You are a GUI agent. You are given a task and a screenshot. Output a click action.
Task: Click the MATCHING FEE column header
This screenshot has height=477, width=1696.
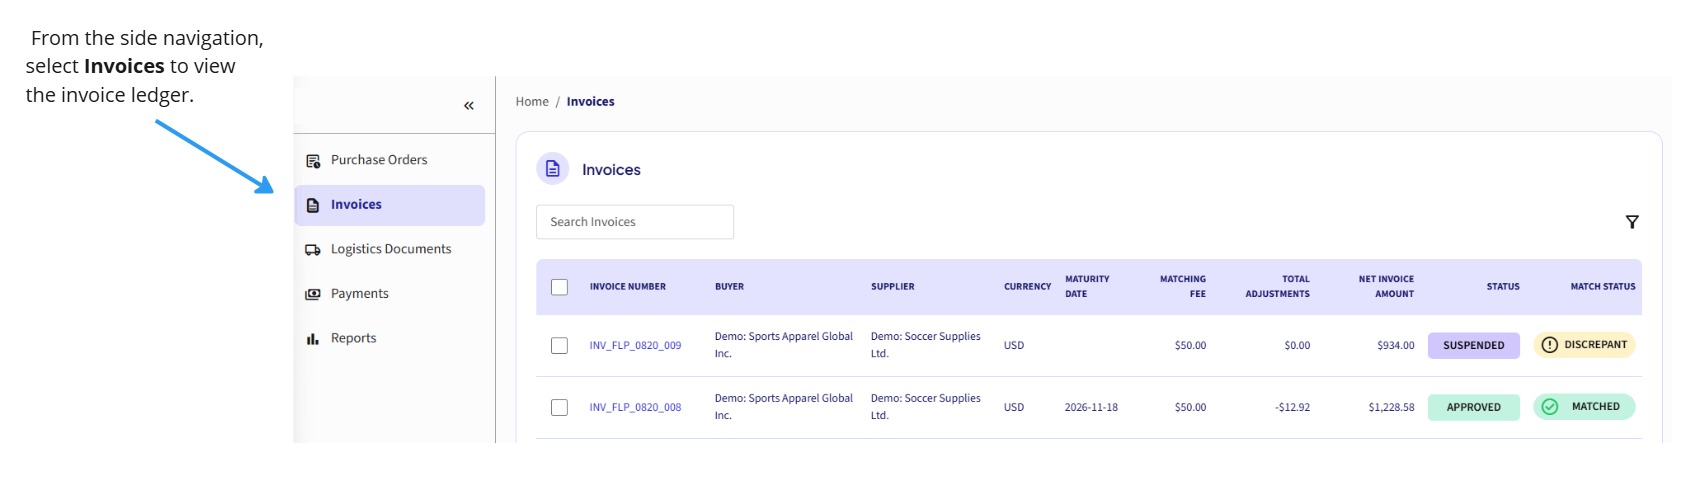pyautogui.click(x=1183, y=287)
